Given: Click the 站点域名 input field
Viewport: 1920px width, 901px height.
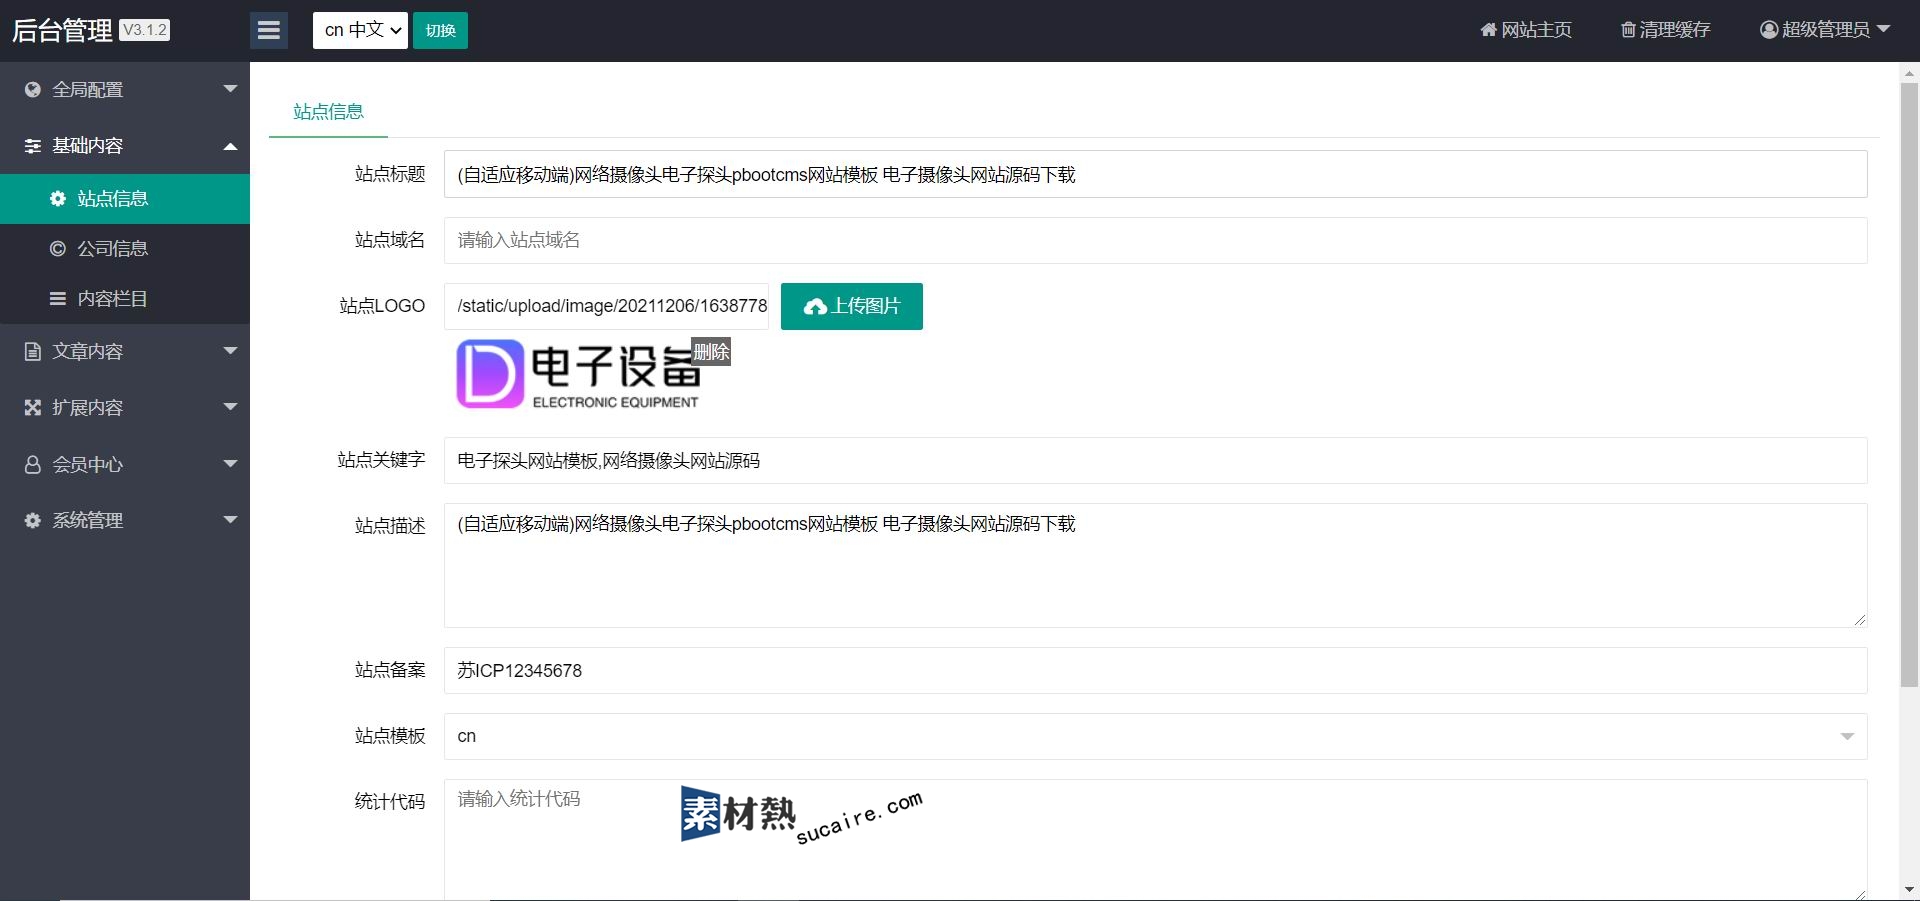Looking at the screenshot, I should click(1155, 241).
